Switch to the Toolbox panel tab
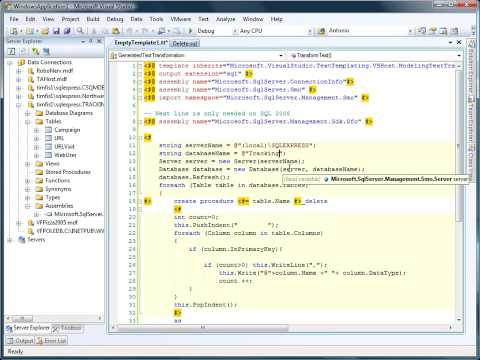 (x=67, y=328)
